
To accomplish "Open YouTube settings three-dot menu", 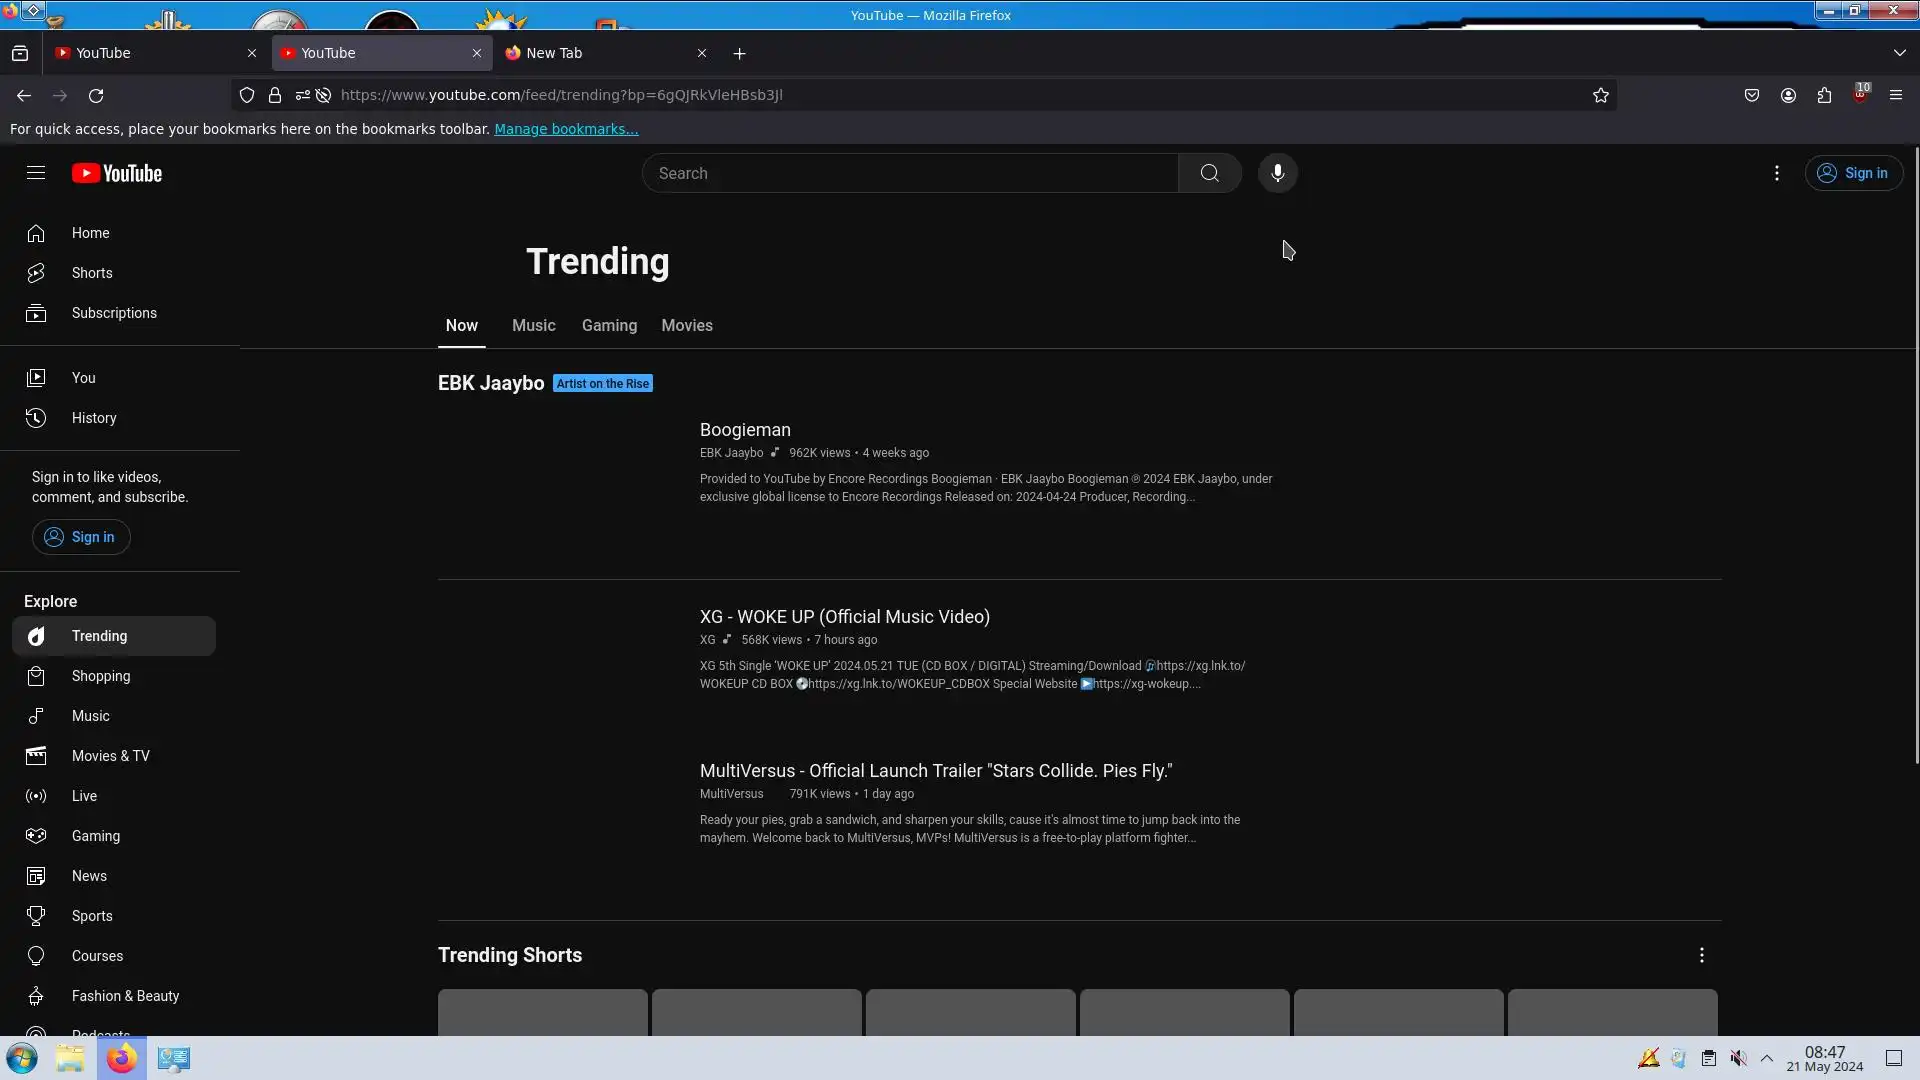I will [x=1776, y=173].
